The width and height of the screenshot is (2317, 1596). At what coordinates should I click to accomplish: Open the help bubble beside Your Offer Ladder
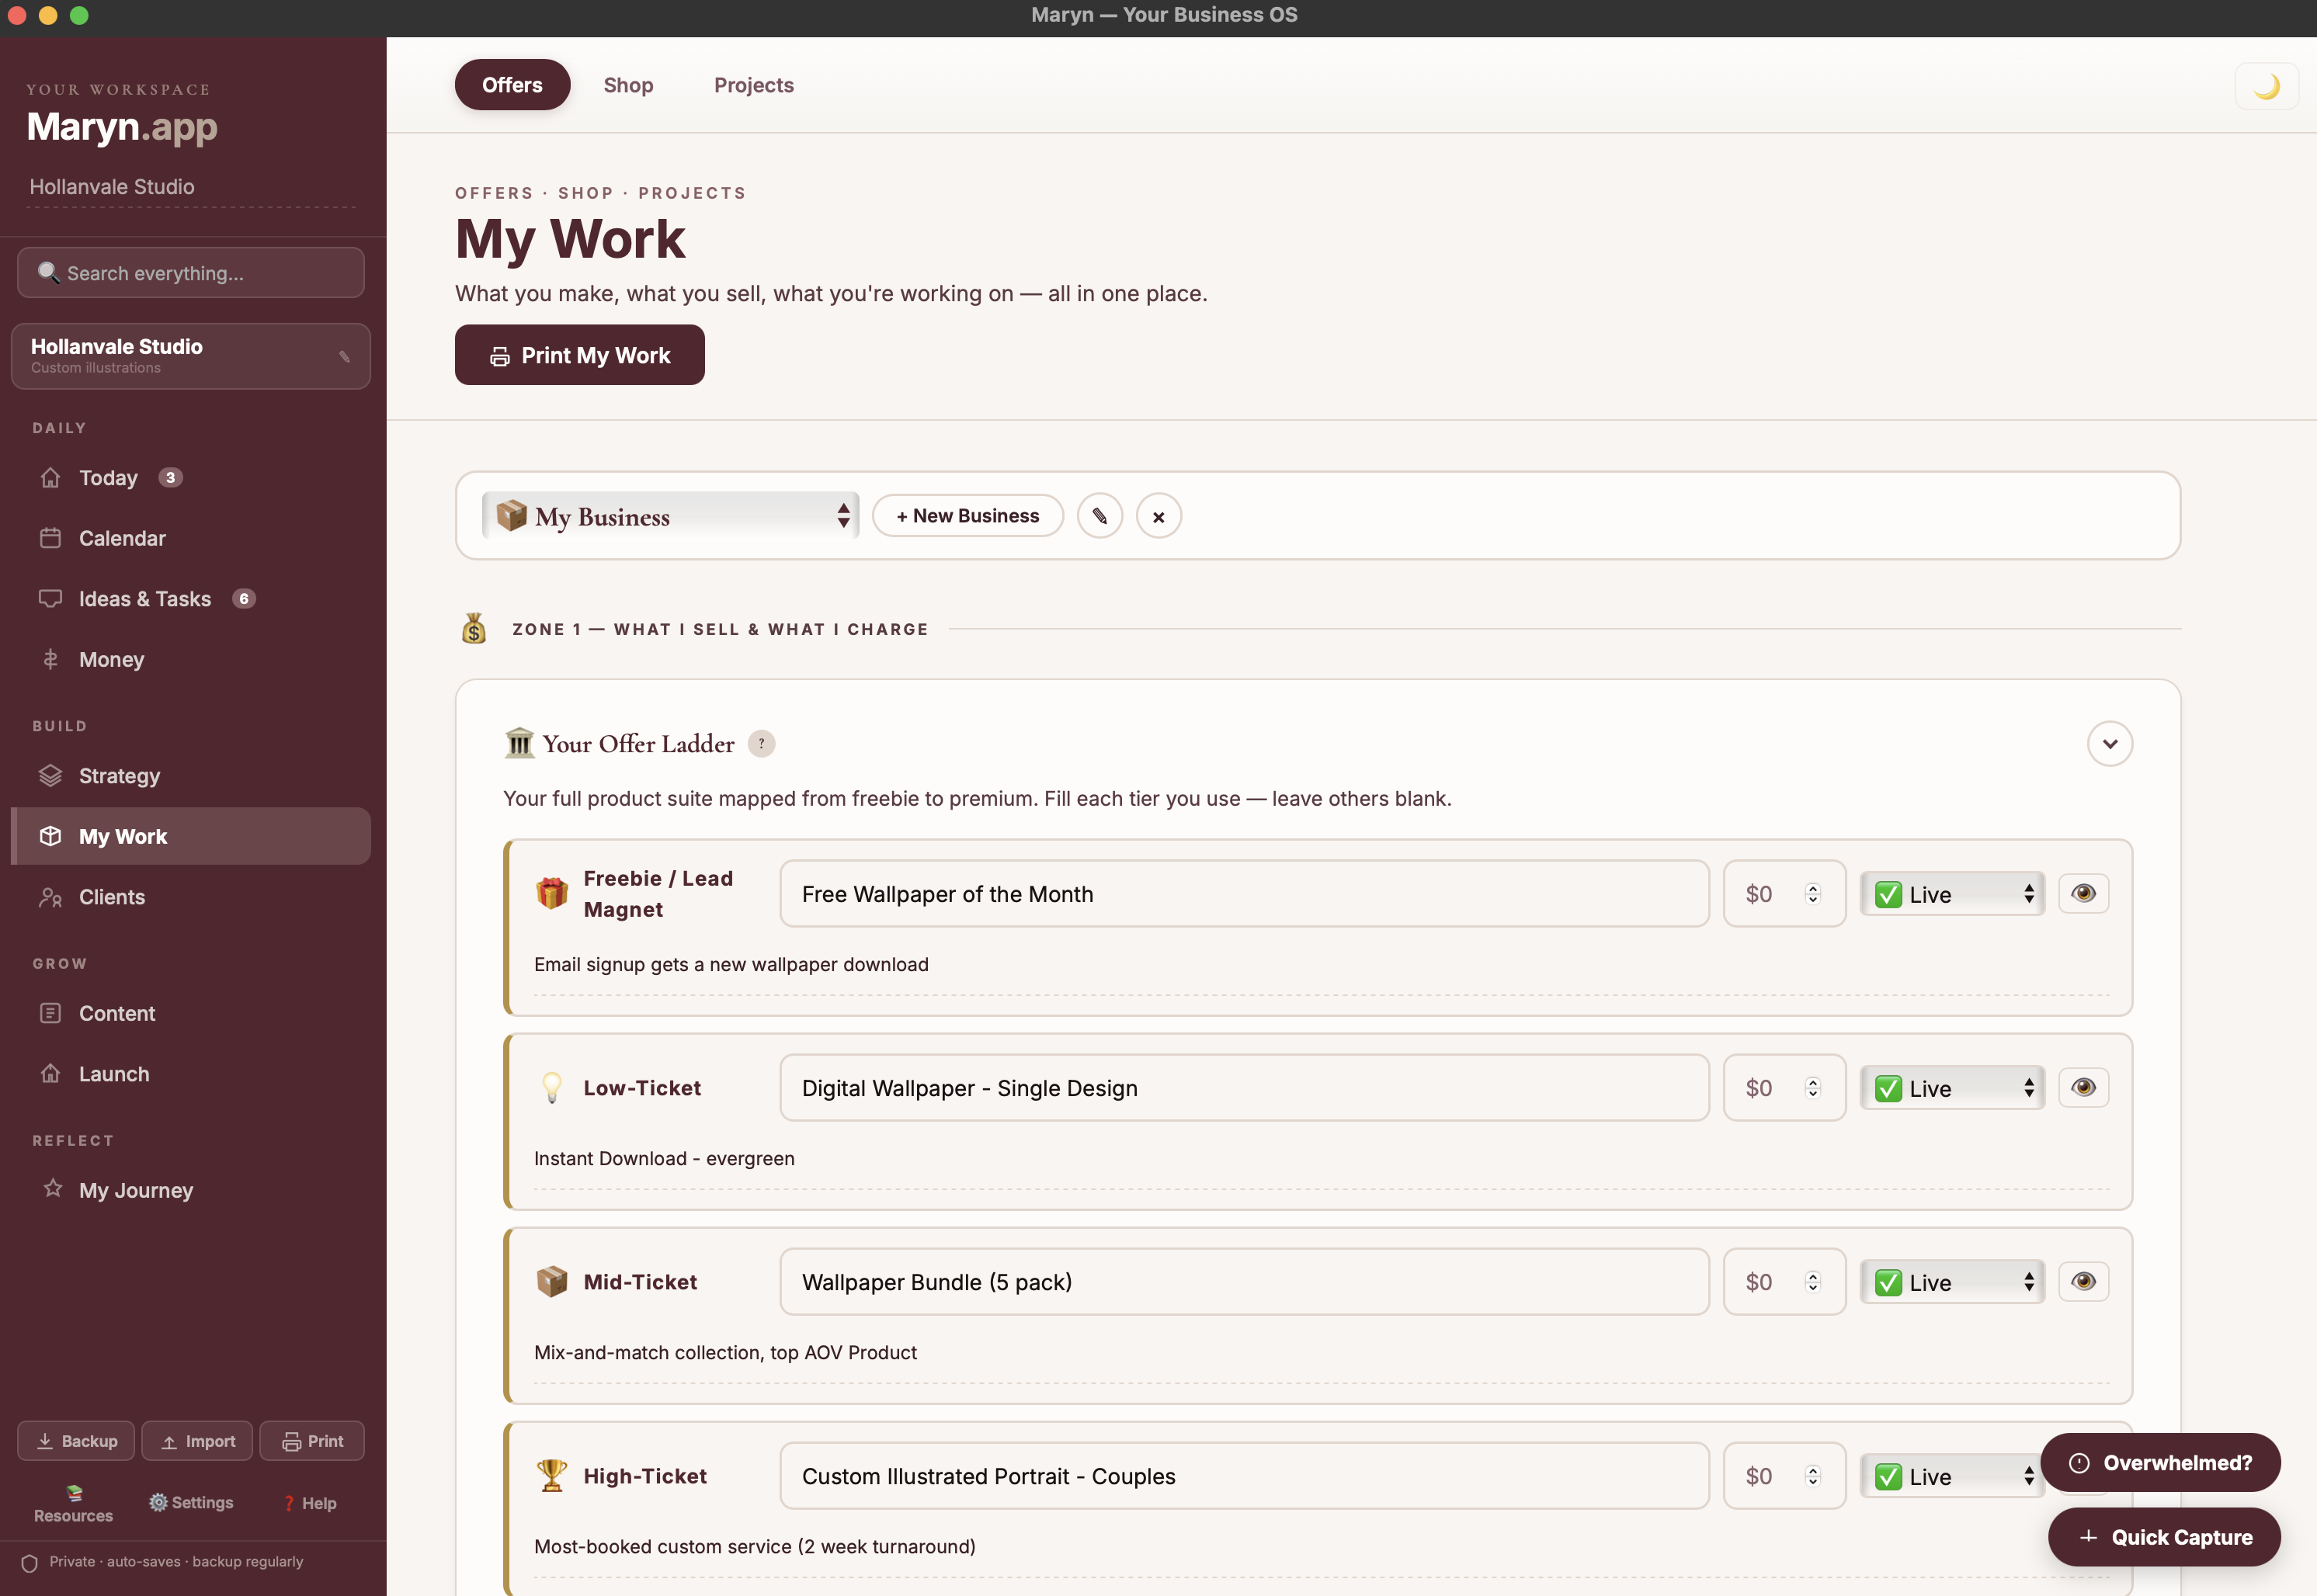pos(762,743)
